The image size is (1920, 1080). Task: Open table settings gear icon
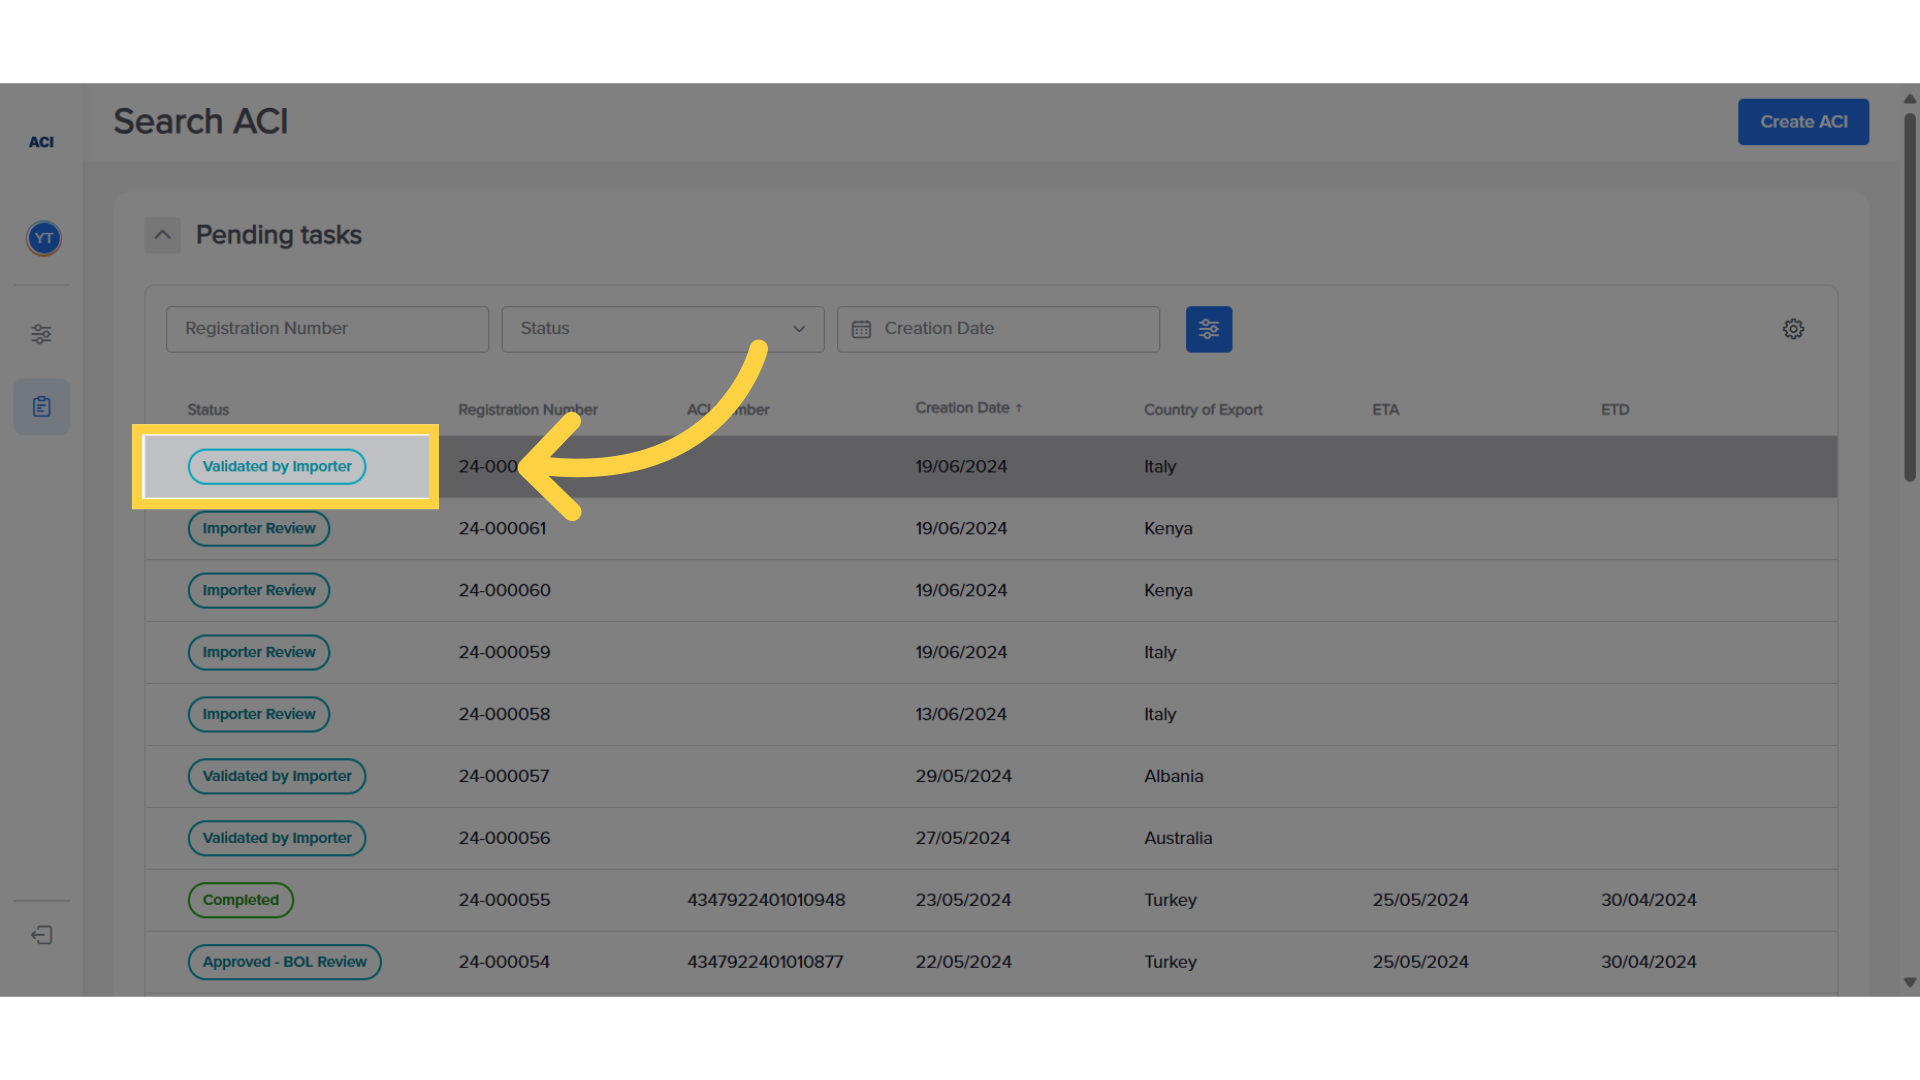pyautogui.click(x=1793, y=329)
